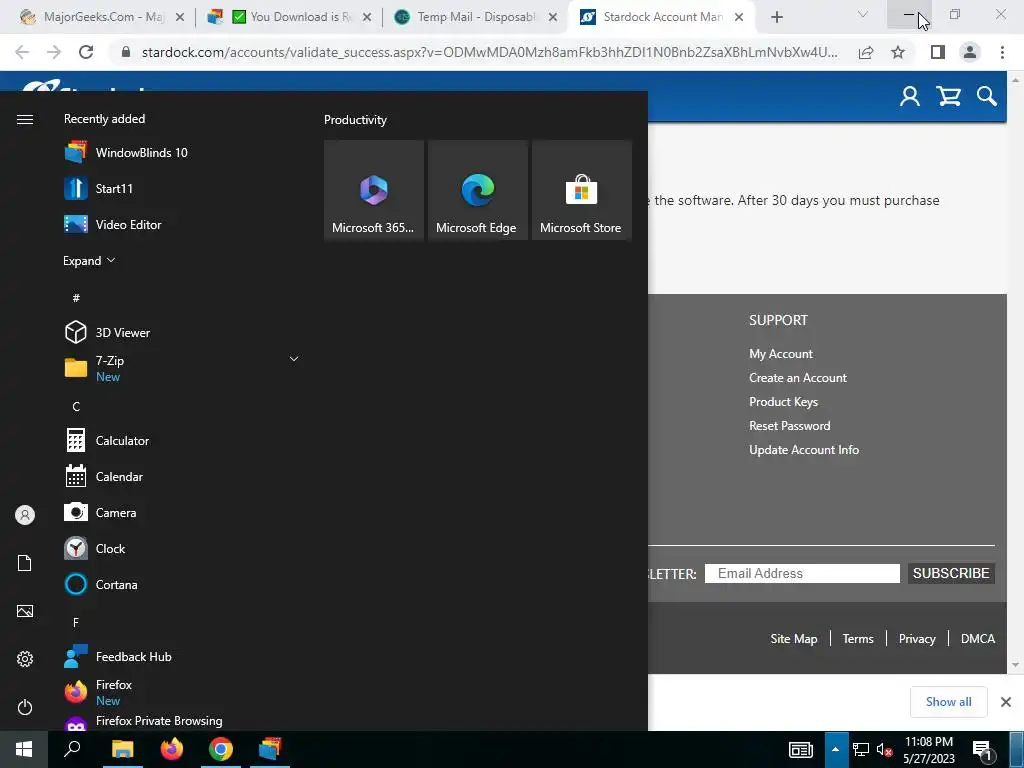Open Chrome's three-dot menu
Screen dimensions: 1024x768
[x=1002, y=52]
